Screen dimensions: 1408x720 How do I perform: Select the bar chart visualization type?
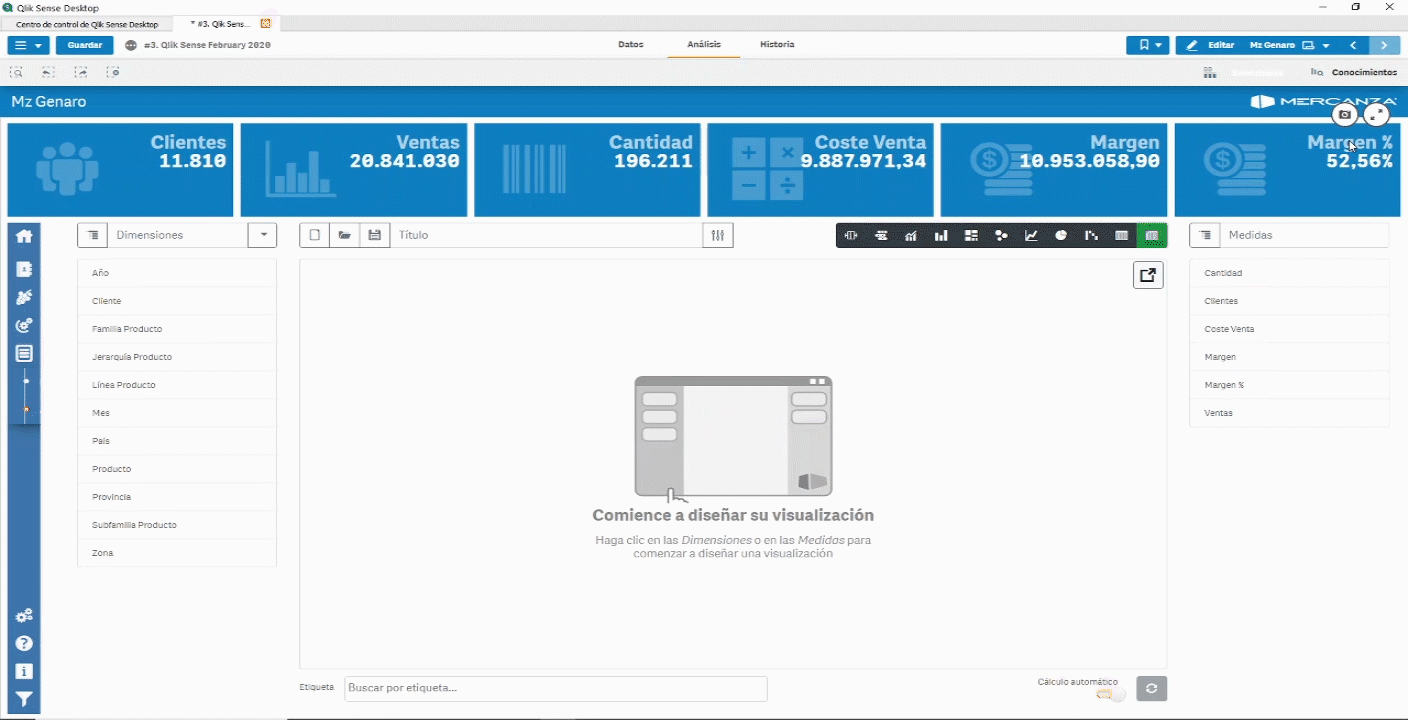tap(941, 235)
